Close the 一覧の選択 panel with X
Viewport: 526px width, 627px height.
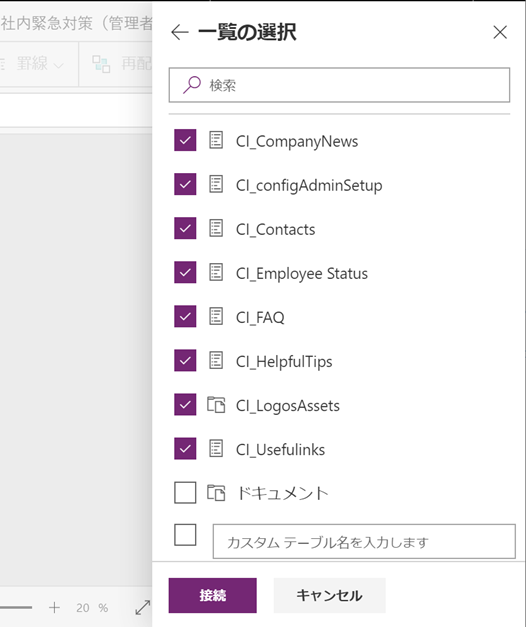[x=500, y=32]
